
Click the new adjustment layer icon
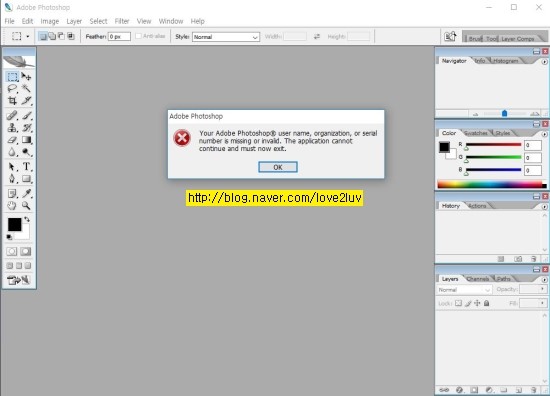[489, 390]
